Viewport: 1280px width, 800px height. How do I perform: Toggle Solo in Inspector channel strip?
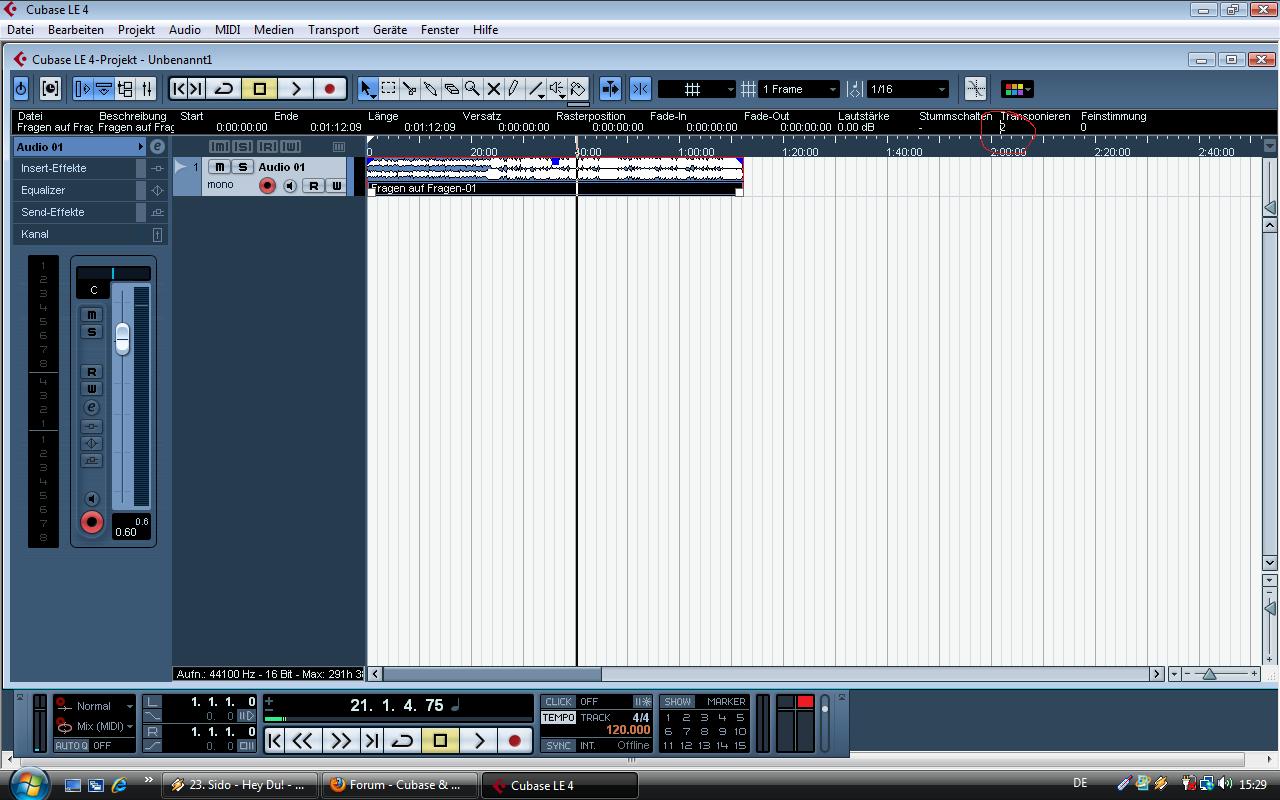point(91,332)
